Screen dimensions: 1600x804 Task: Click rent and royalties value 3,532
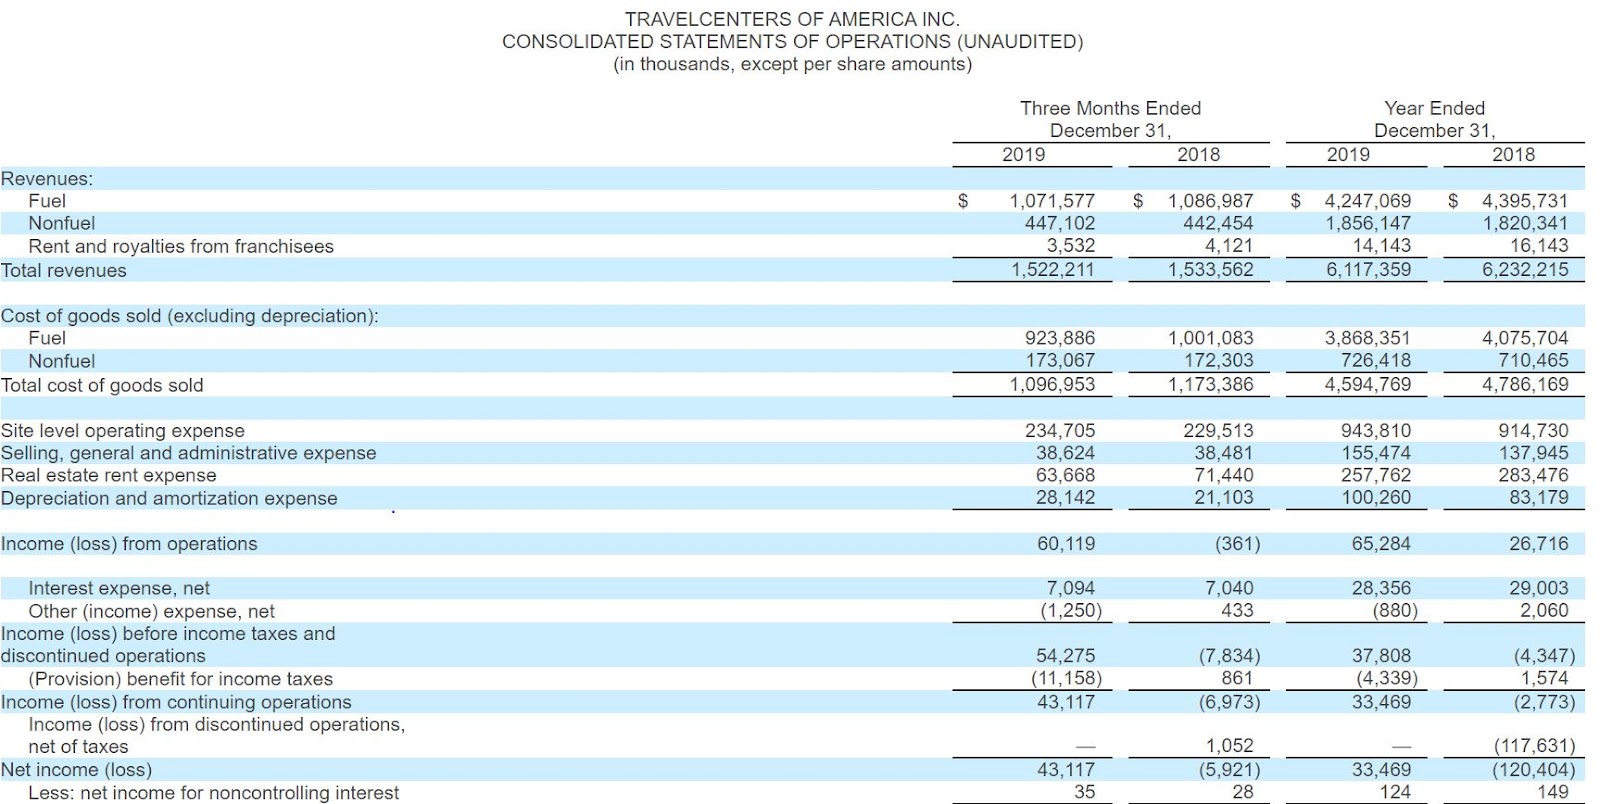point(1071,245)
